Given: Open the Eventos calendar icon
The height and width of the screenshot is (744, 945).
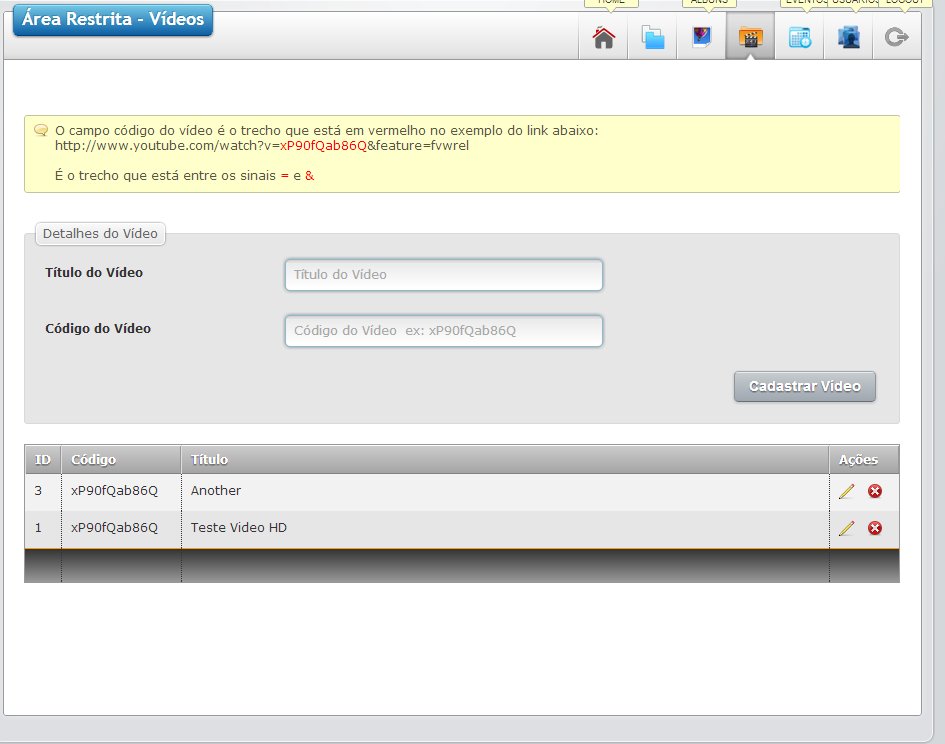Looking at the screenshot, I should click(800, 37).
